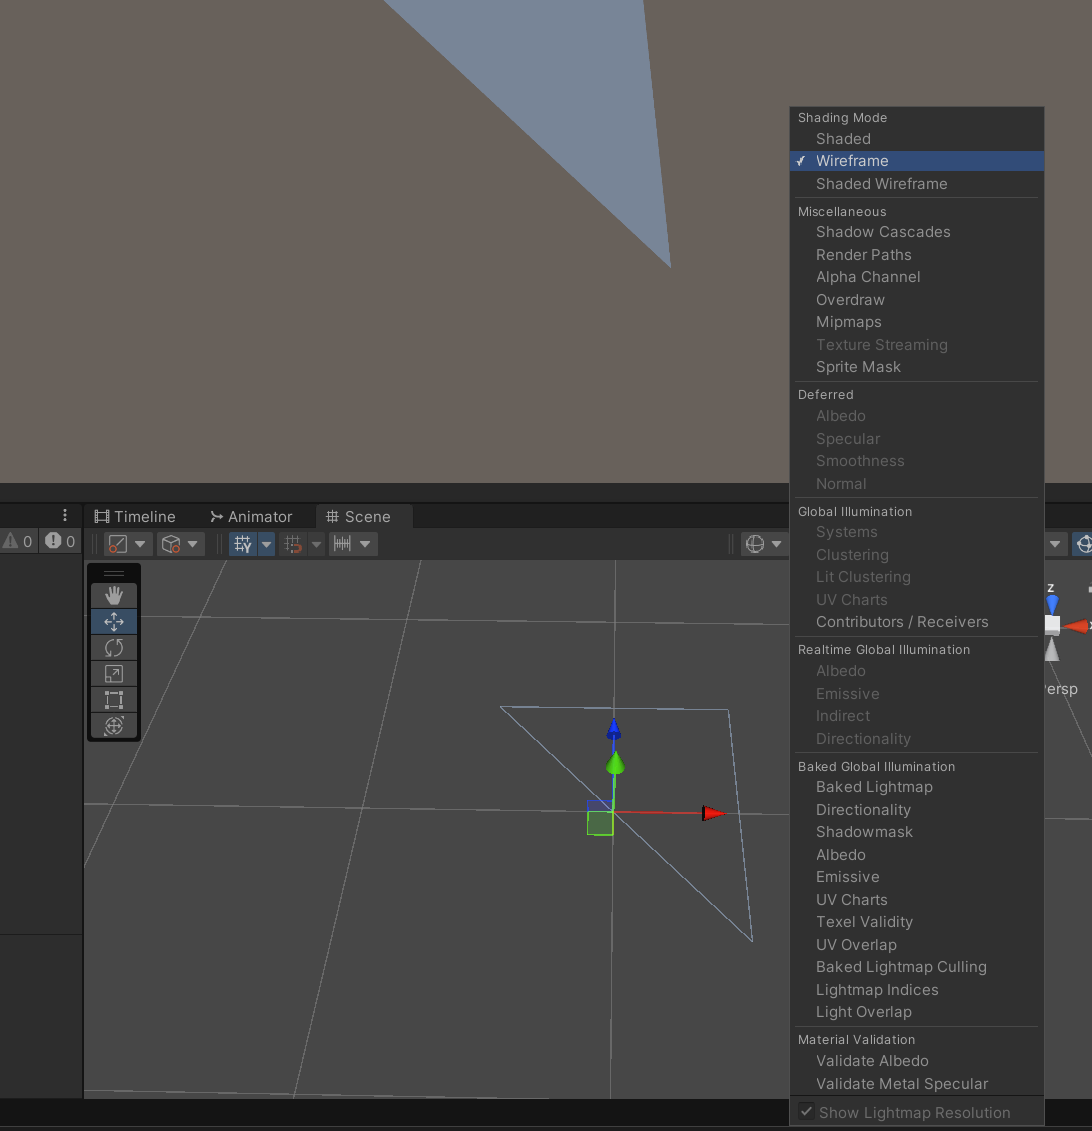This screenshot has height=1131, width=1092.
Task: Choose Baked Lightmap visualization
Action: (x=874, y=787)
